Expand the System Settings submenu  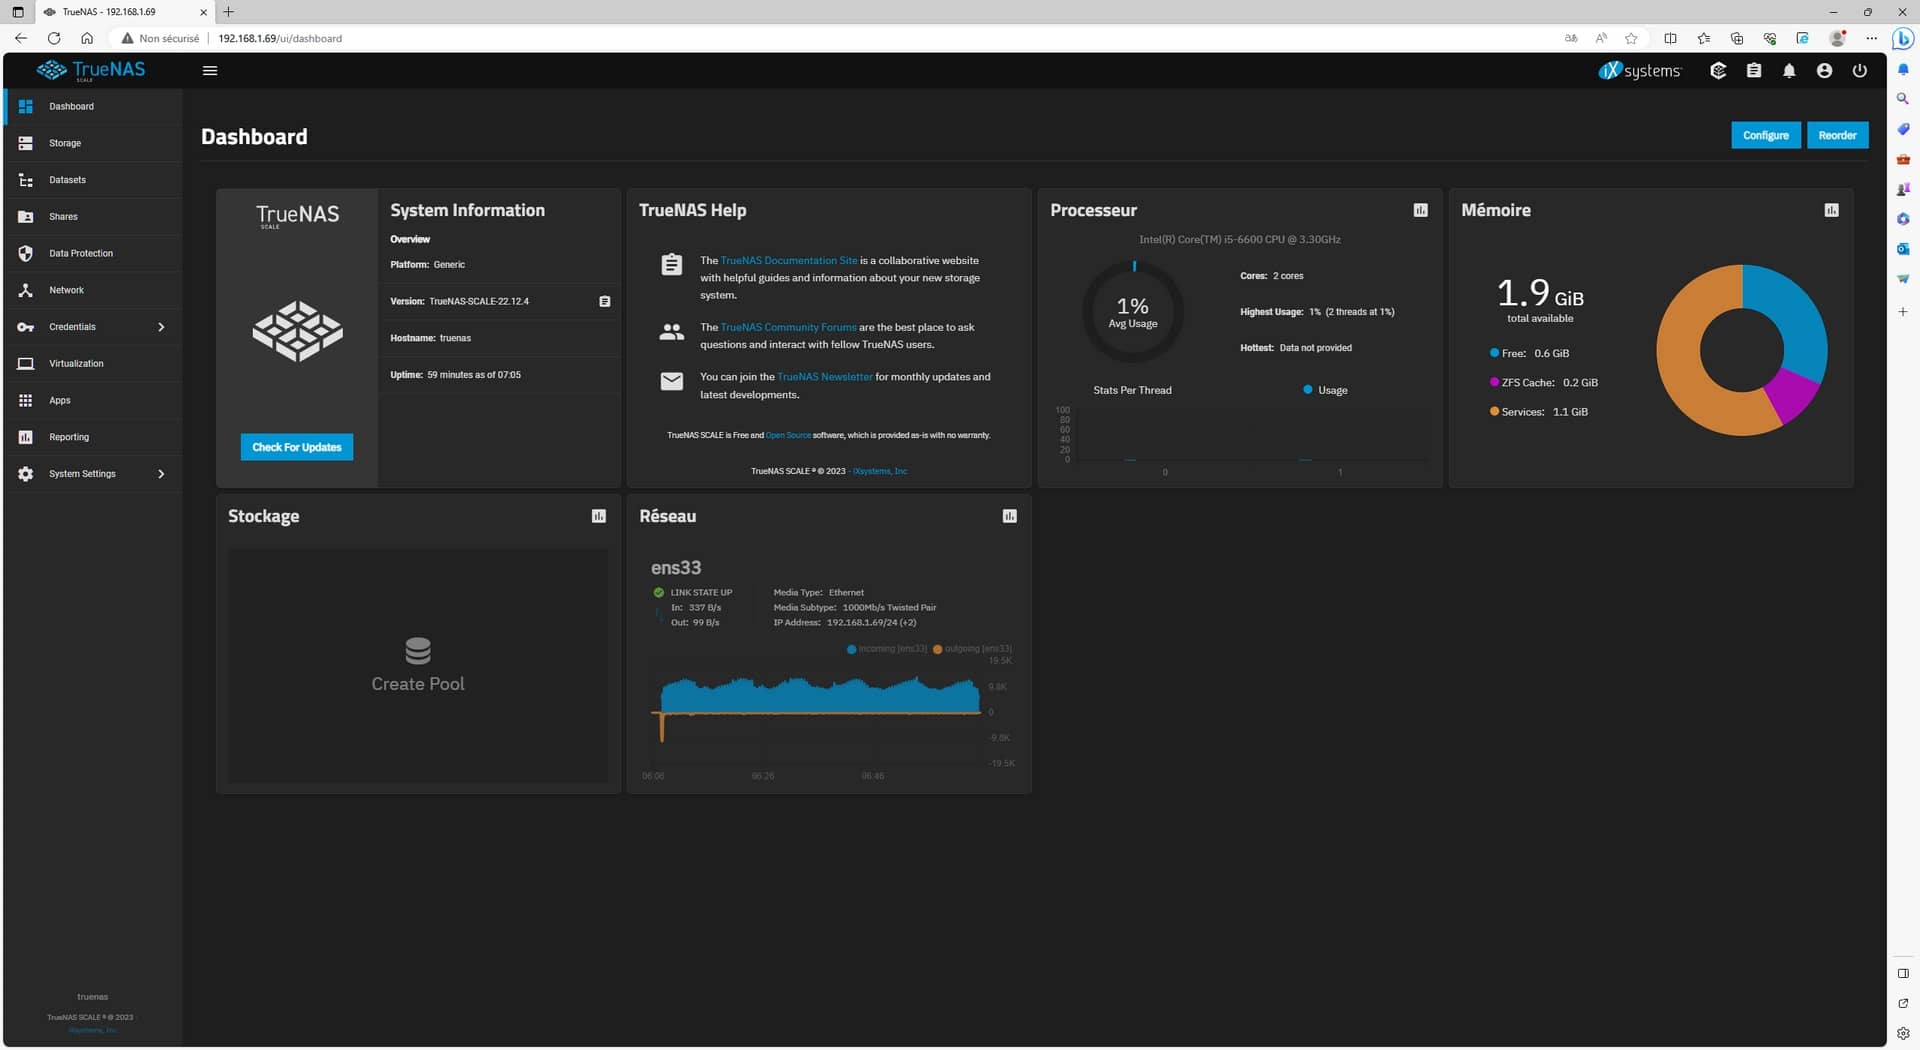(x=161, y=474)
